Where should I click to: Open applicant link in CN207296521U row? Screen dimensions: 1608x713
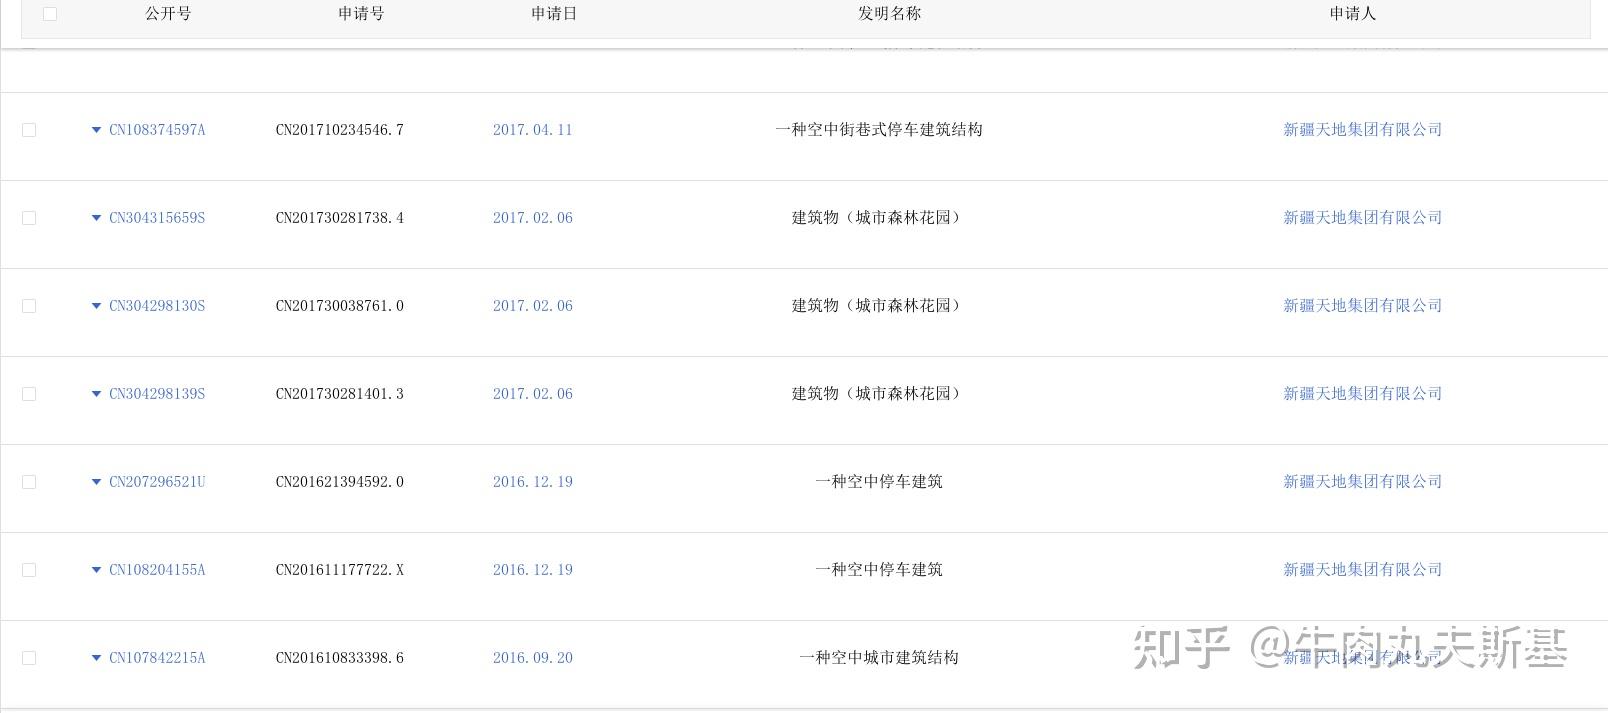tap(1362, 482)
